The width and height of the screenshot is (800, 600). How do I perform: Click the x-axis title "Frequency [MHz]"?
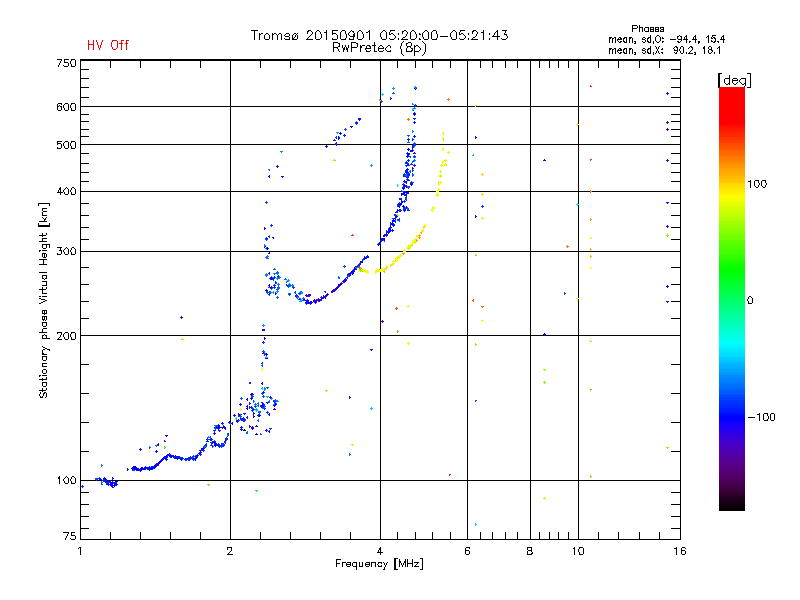click(x=379, y=564)
